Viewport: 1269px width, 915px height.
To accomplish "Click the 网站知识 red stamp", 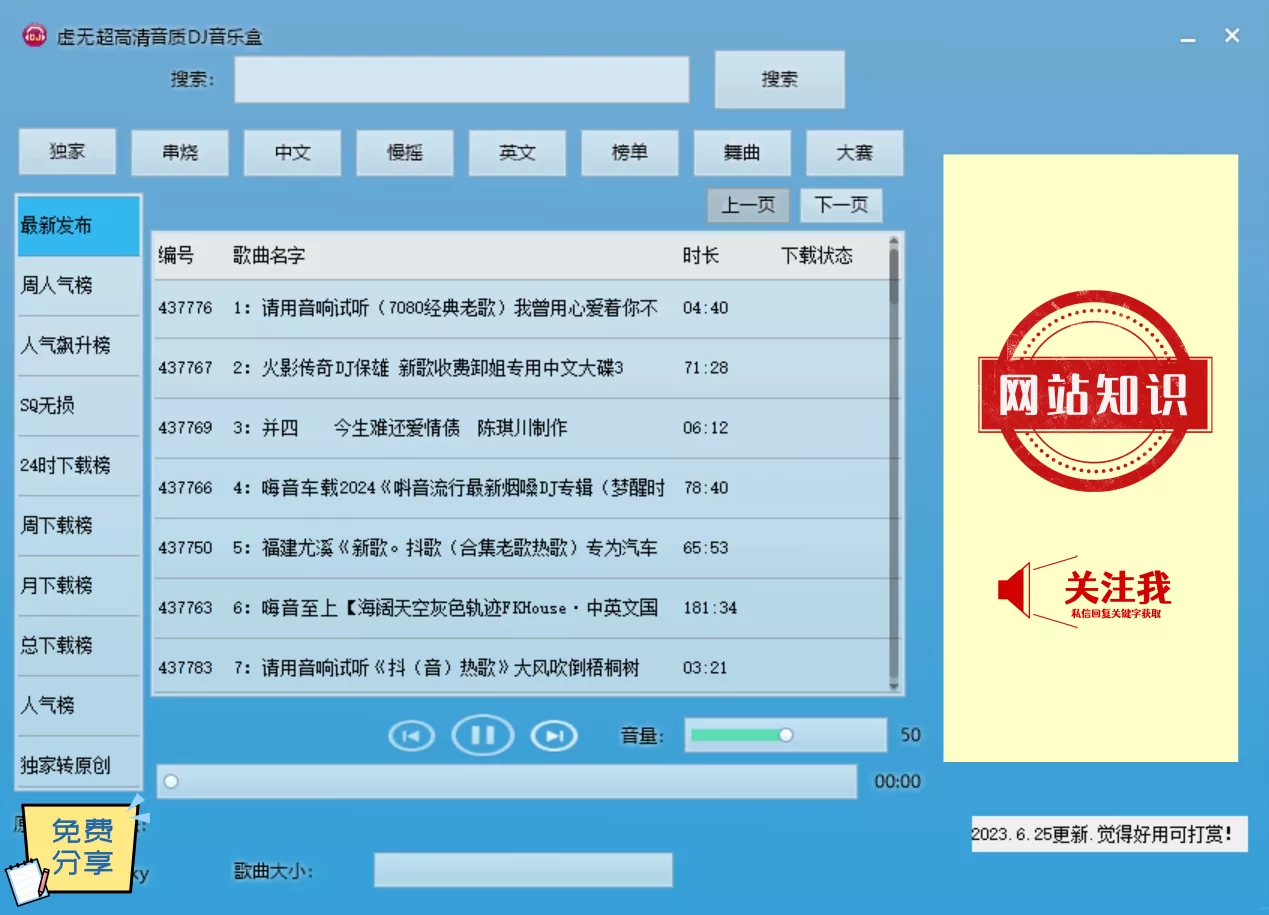I will point(1093,392).
